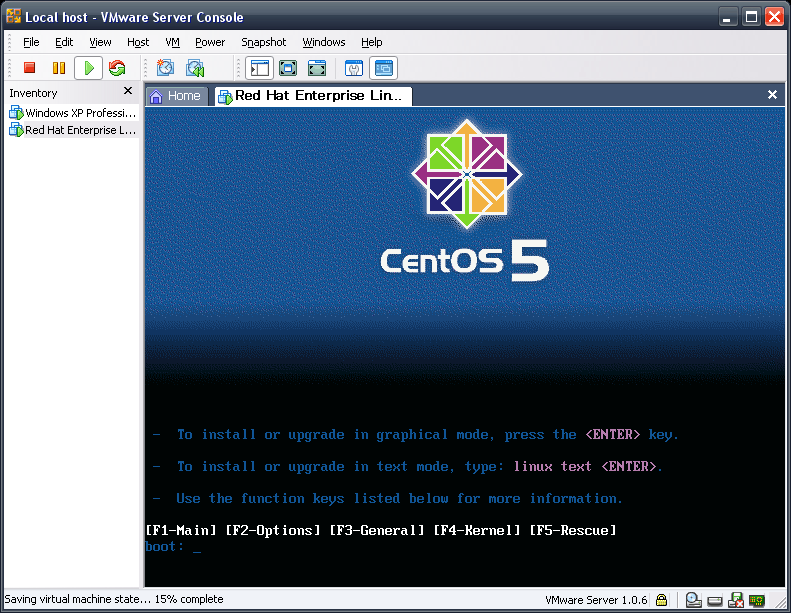Click the [F5-Rescue] text in console
This screenshot has height=613, width=791.
point(573,530)
